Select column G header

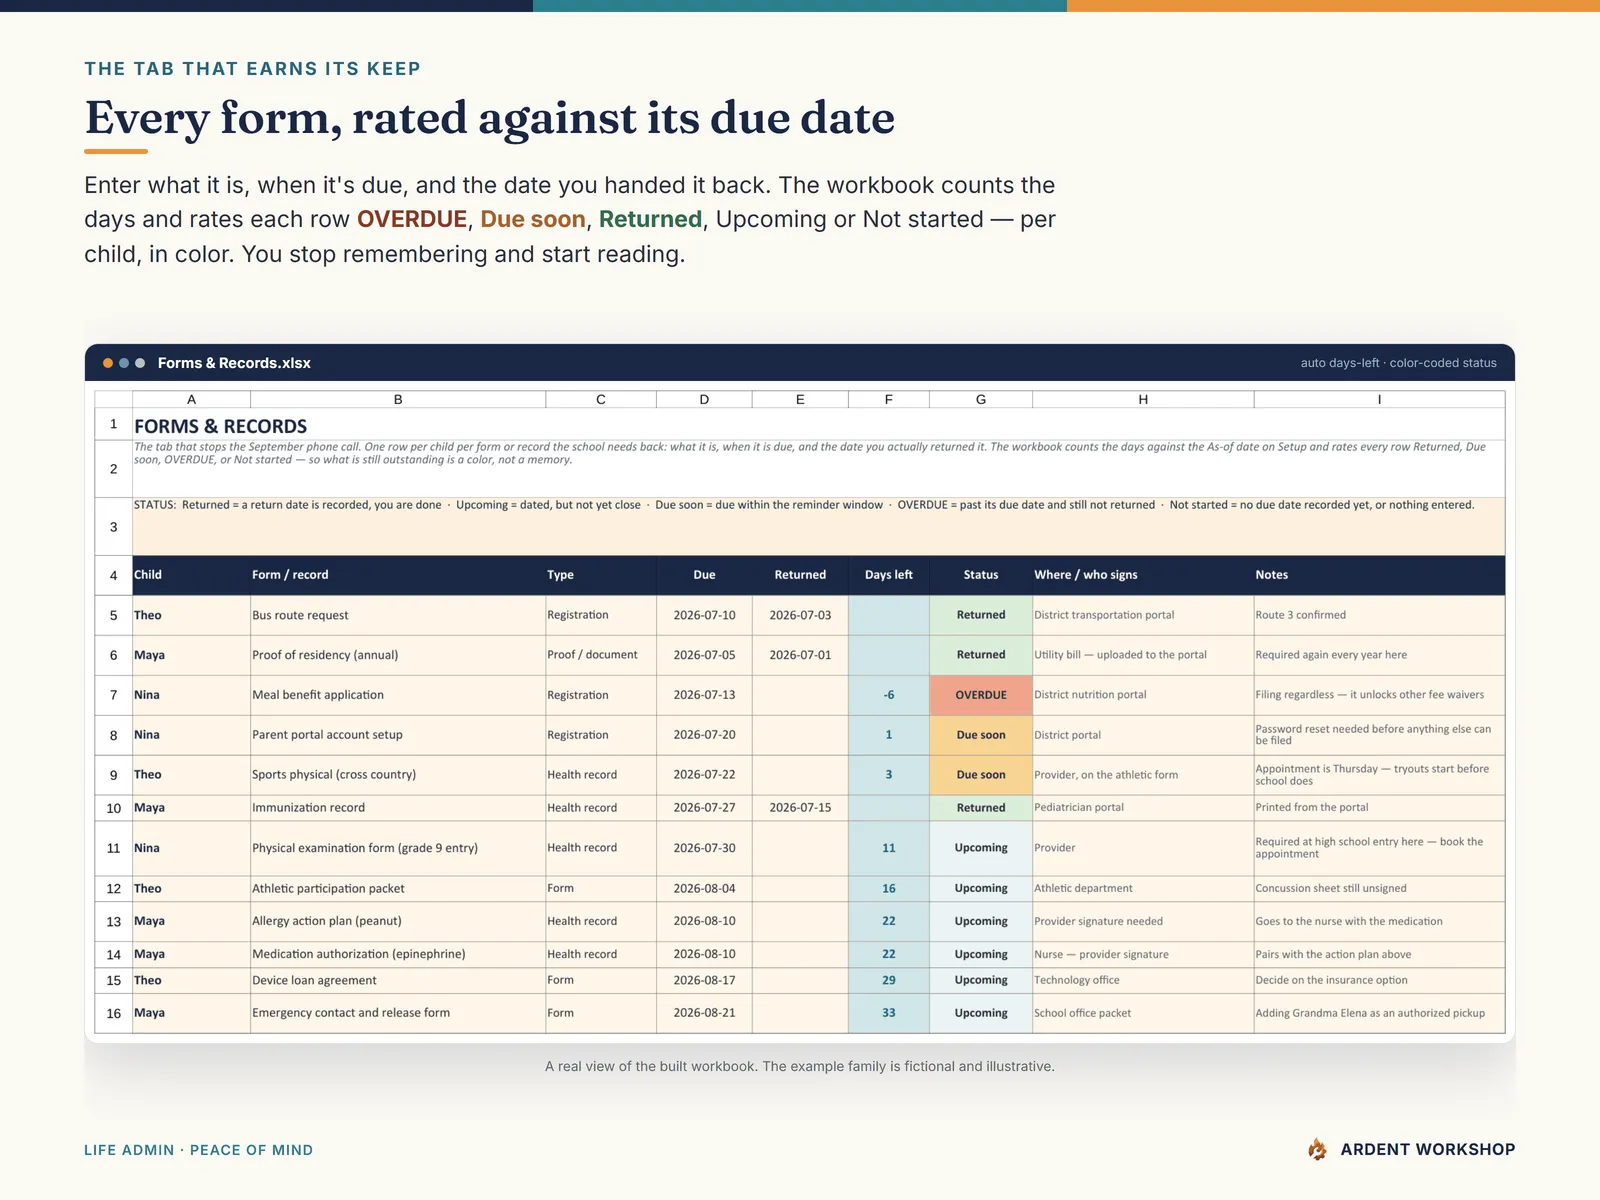click(981, 399)
